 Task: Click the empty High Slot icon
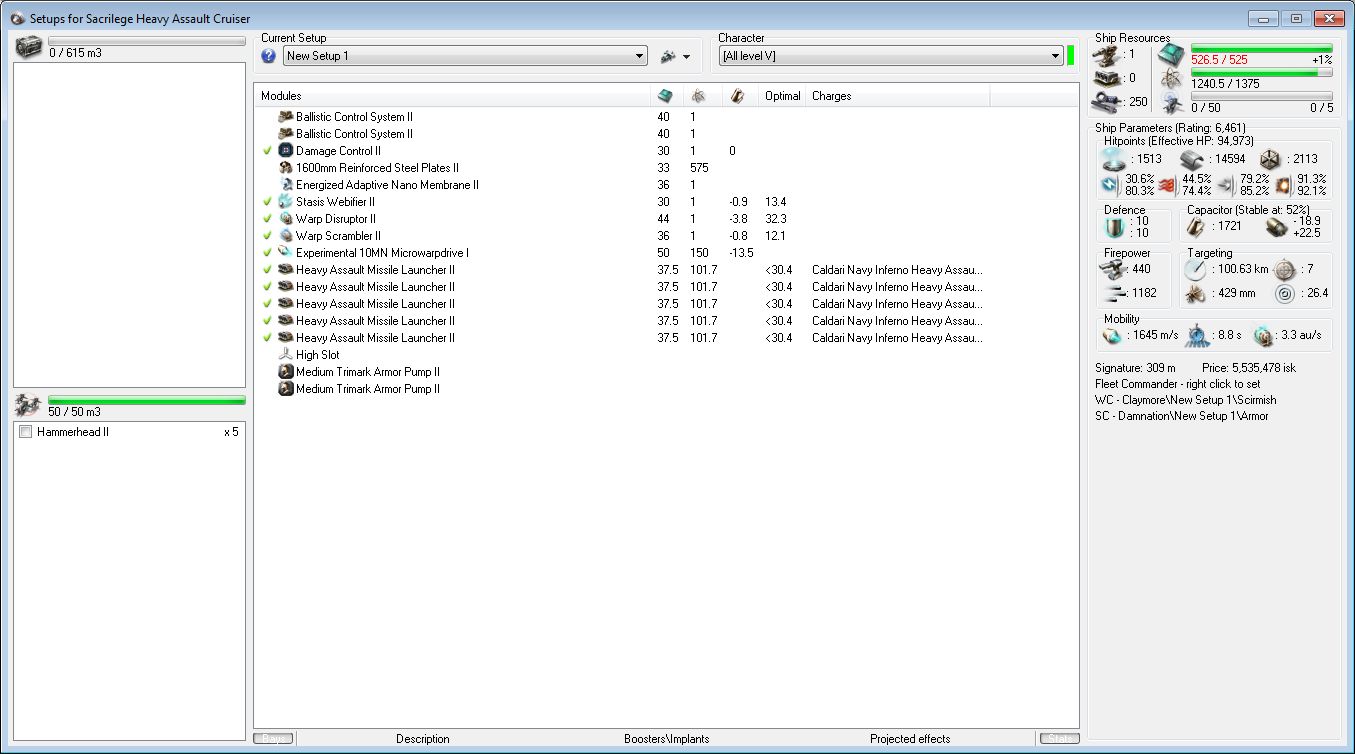[x=286, y=355]
